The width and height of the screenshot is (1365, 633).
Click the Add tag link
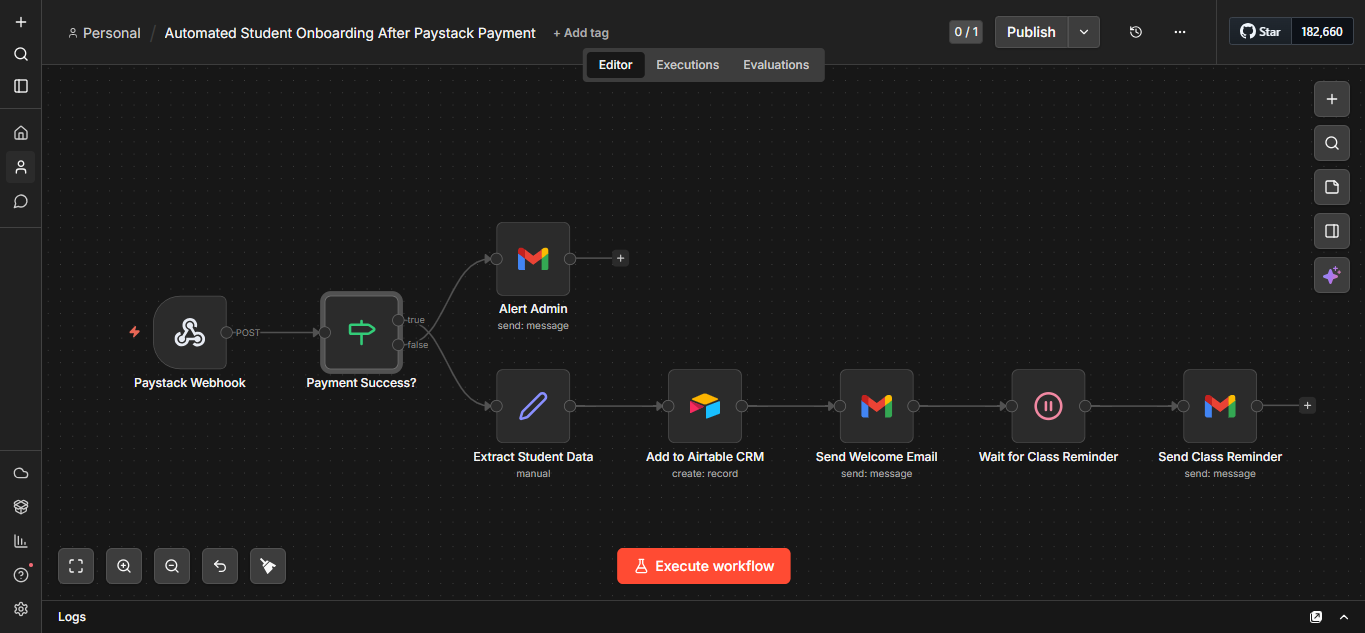581,33
